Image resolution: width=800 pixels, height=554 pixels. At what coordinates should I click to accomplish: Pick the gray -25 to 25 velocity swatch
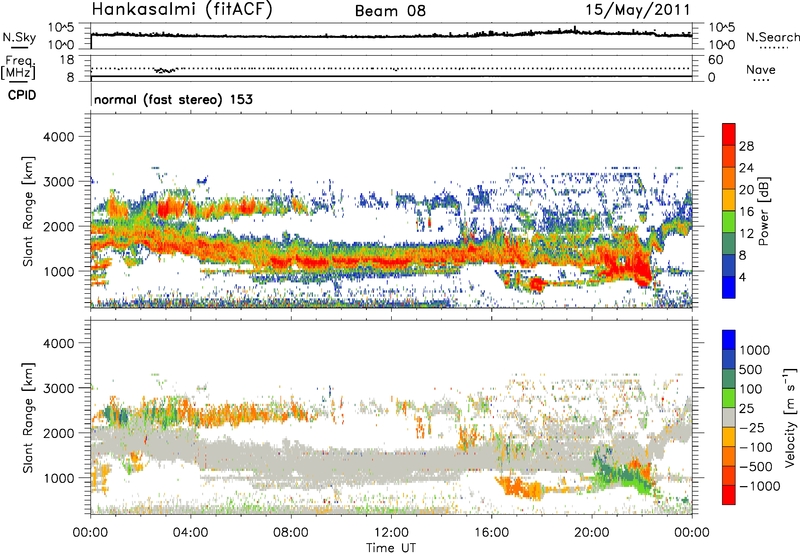tap(729, 418)
